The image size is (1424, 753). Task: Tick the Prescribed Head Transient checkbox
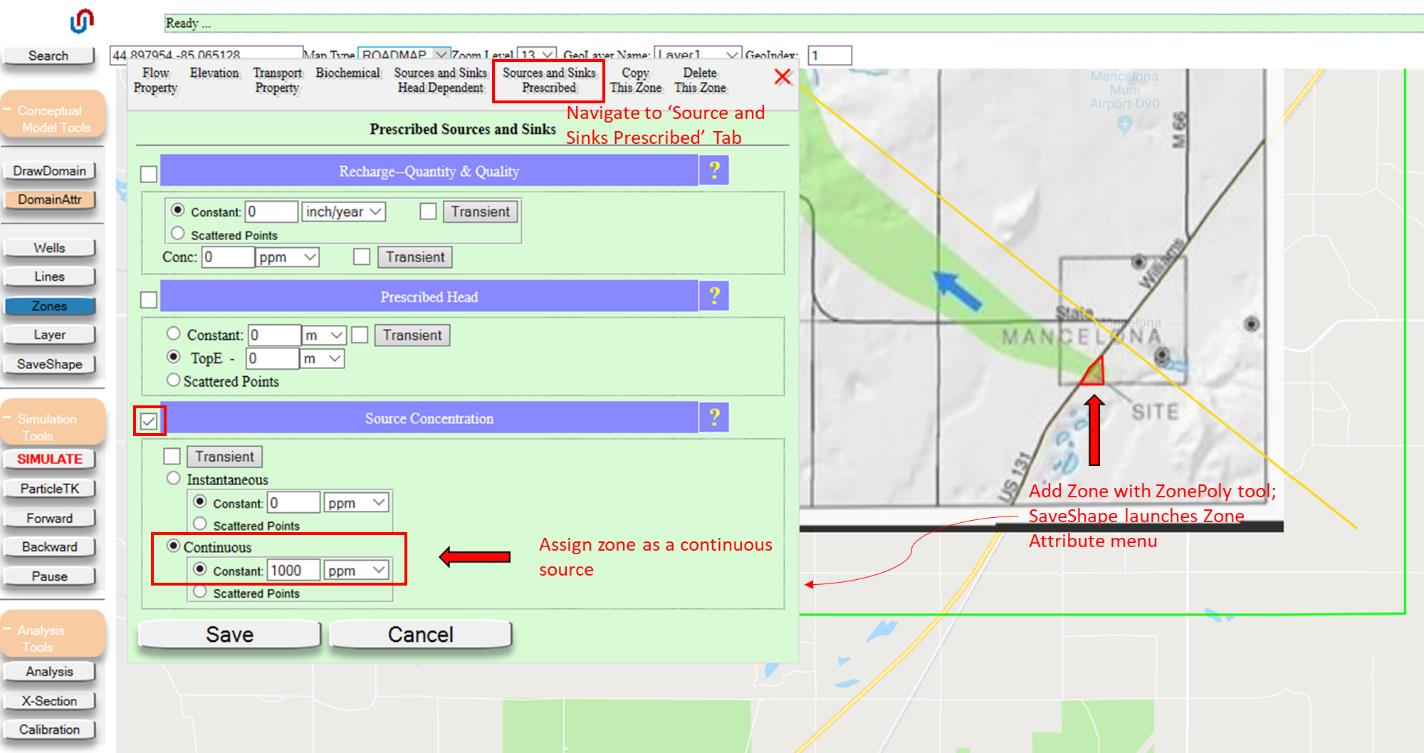360,335
